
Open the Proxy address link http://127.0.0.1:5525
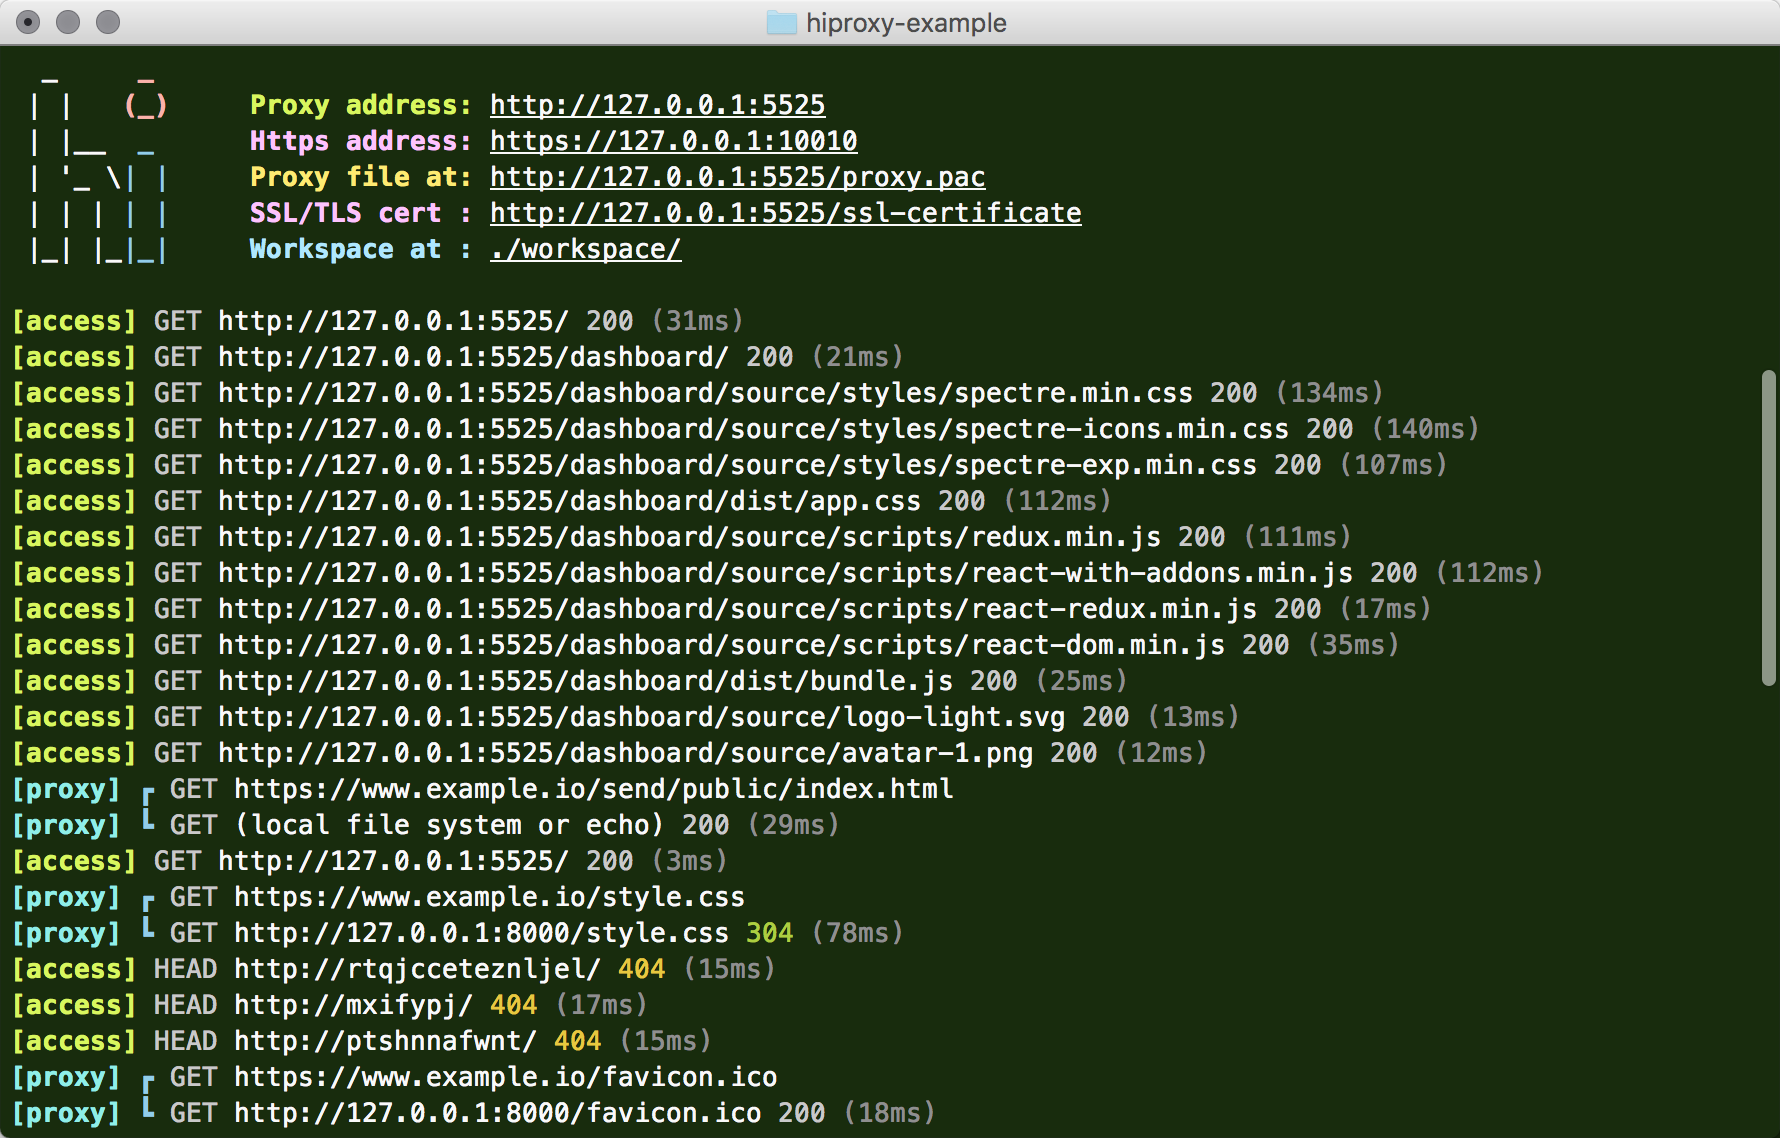(x=657, y=105)
